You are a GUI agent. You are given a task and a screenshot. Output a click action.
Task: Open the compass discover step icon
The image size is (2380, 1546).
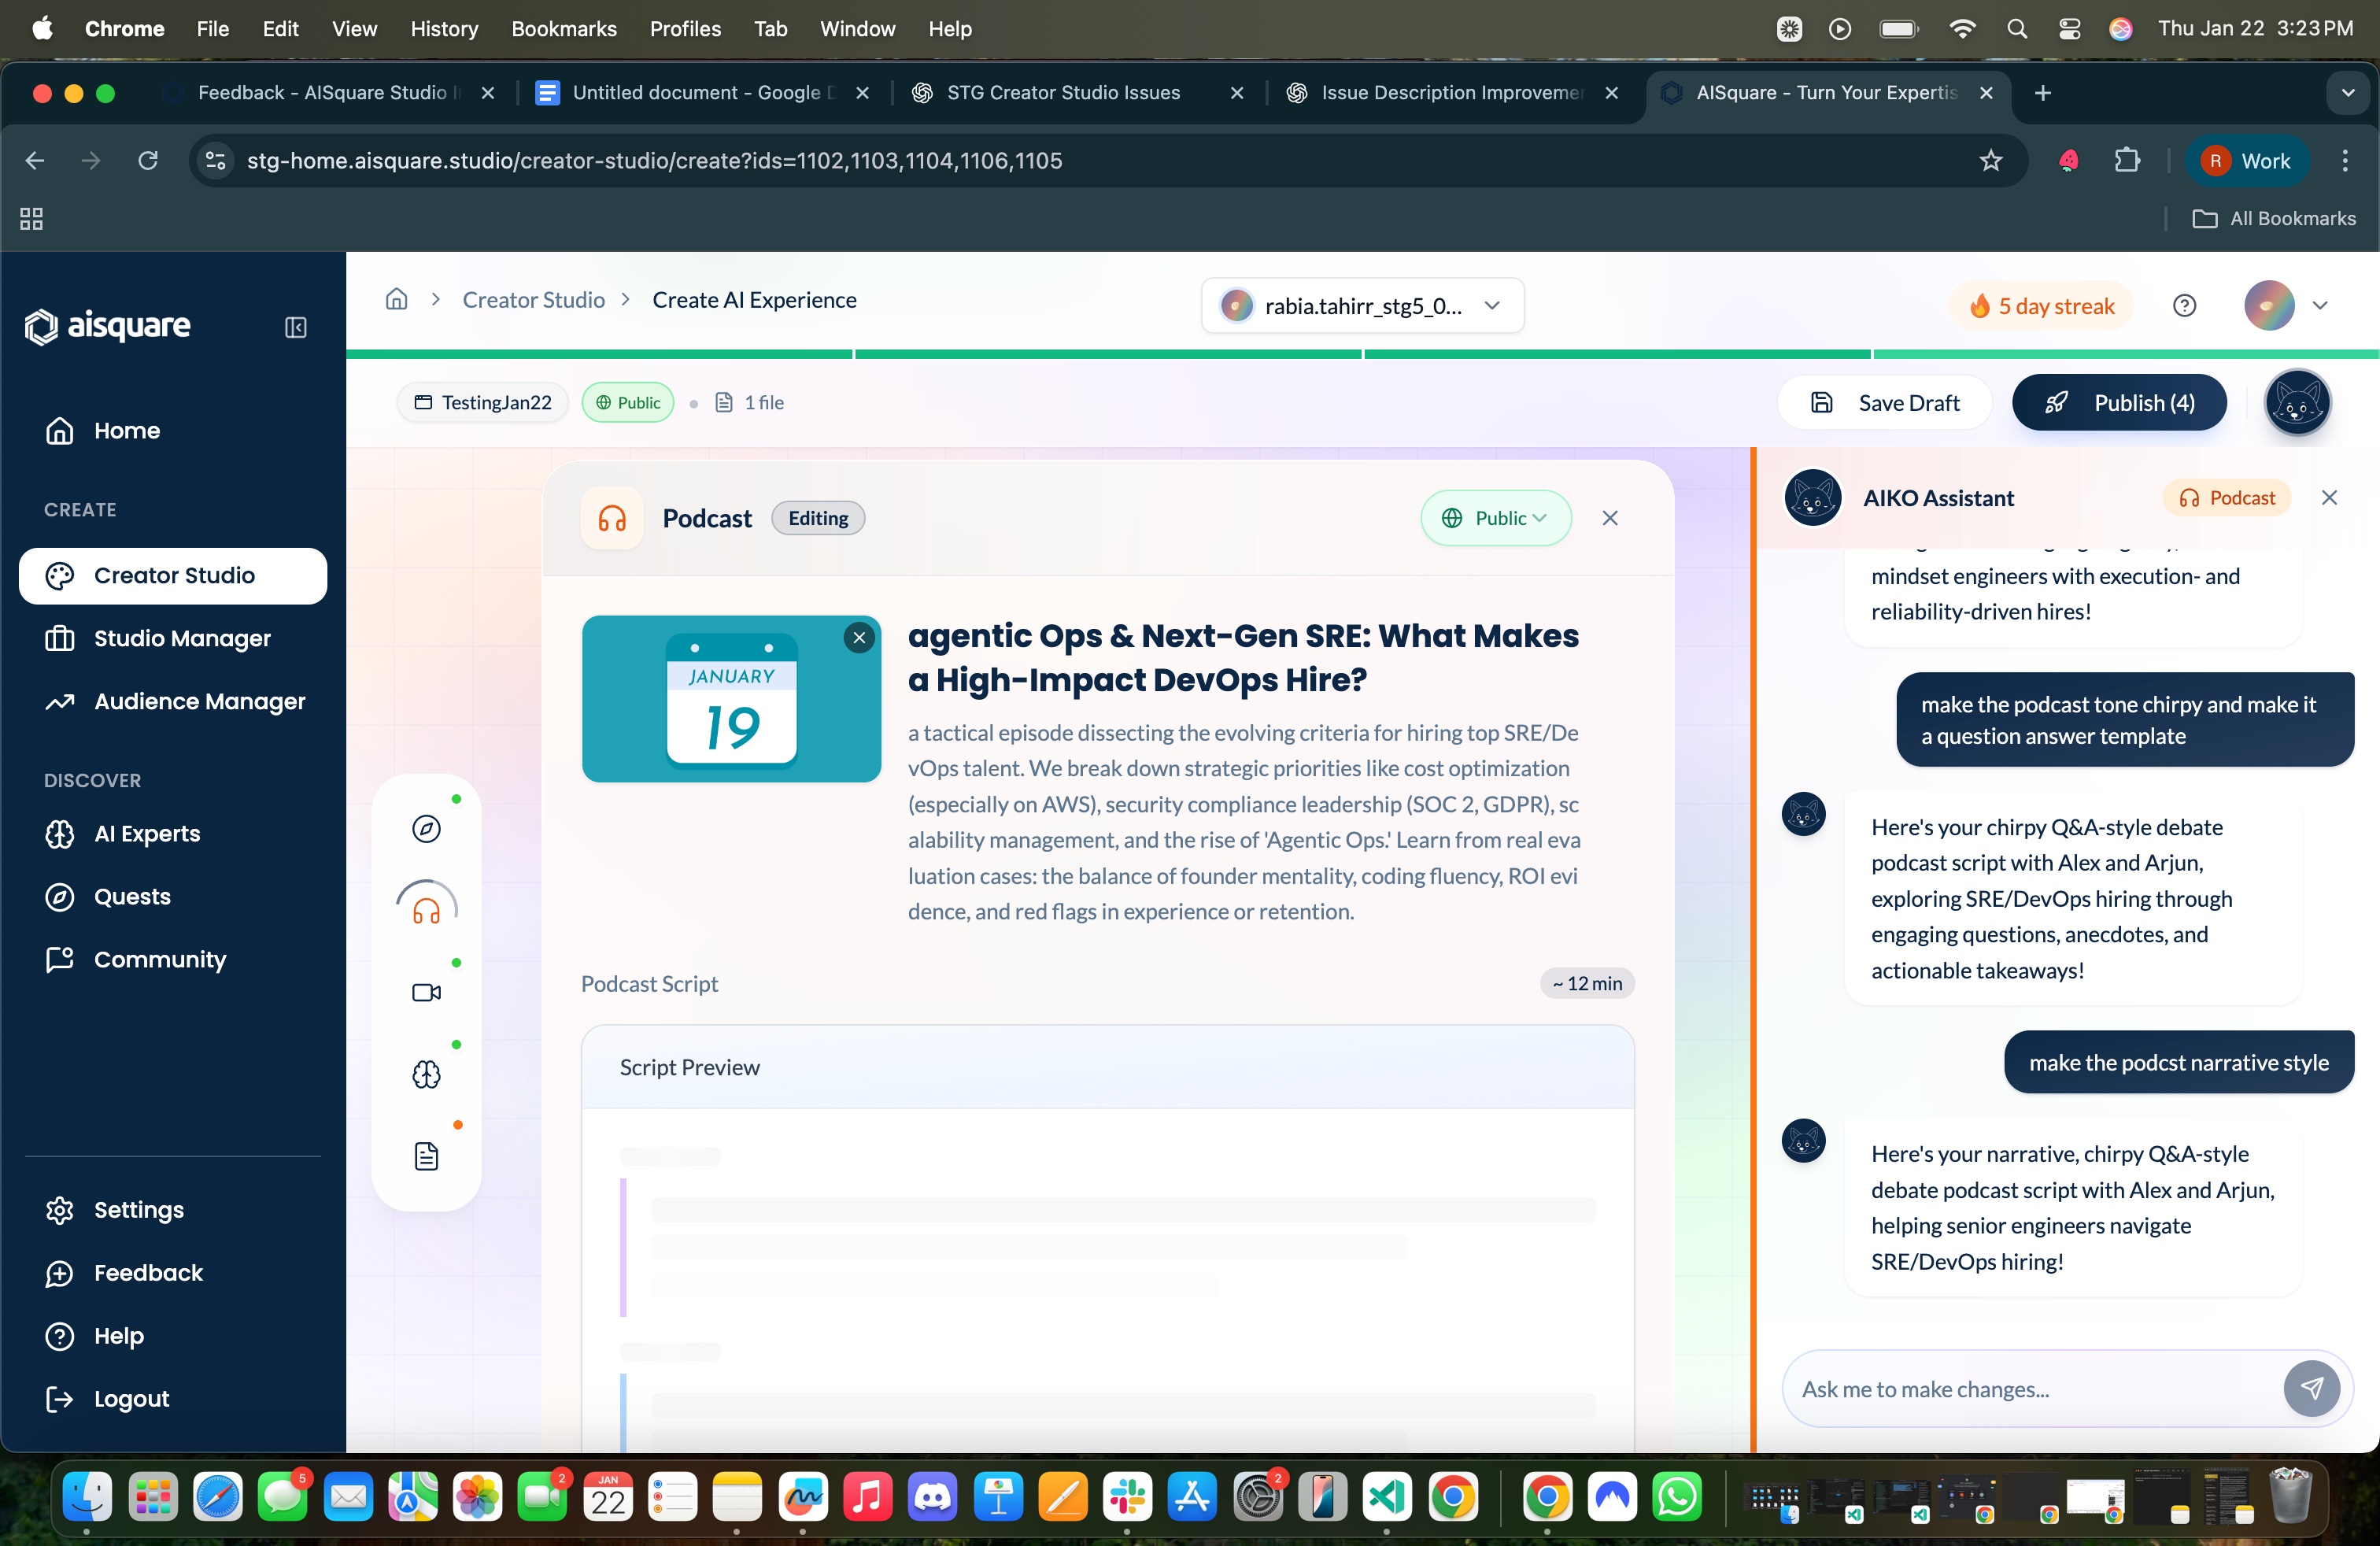pos(426,828)
